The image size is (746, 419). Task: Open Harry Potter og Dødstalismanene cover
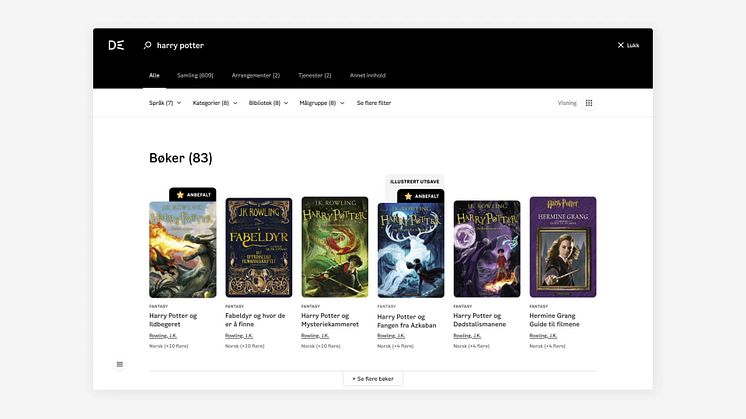pyautogui.click(x=487, y=249)
